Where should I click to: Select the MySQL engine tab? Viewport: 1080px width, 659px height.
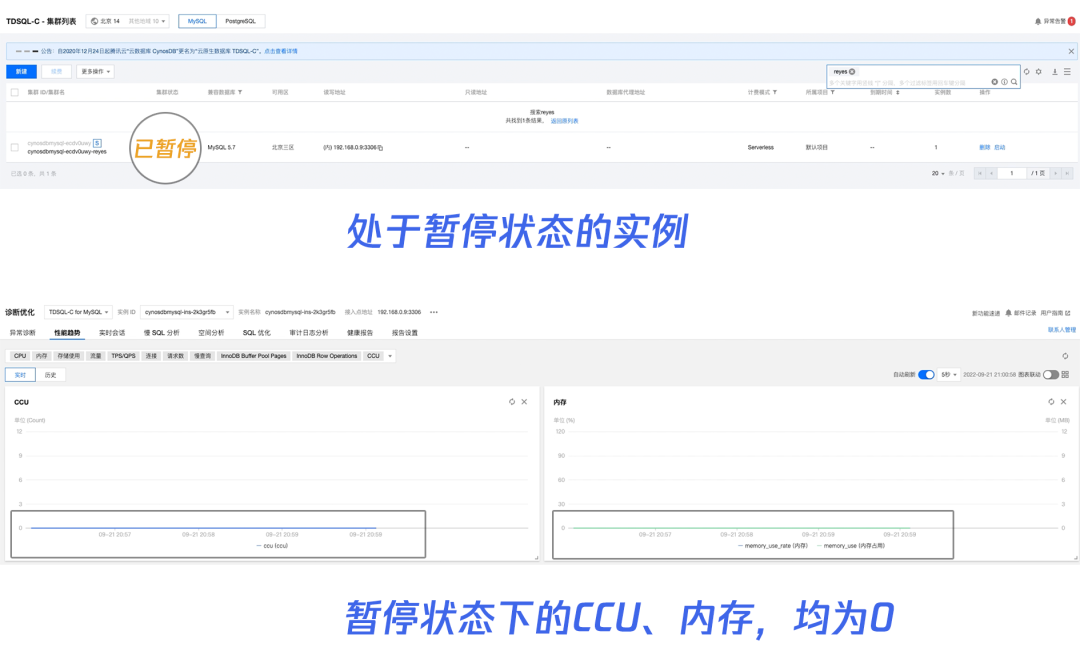pos(197,21)
